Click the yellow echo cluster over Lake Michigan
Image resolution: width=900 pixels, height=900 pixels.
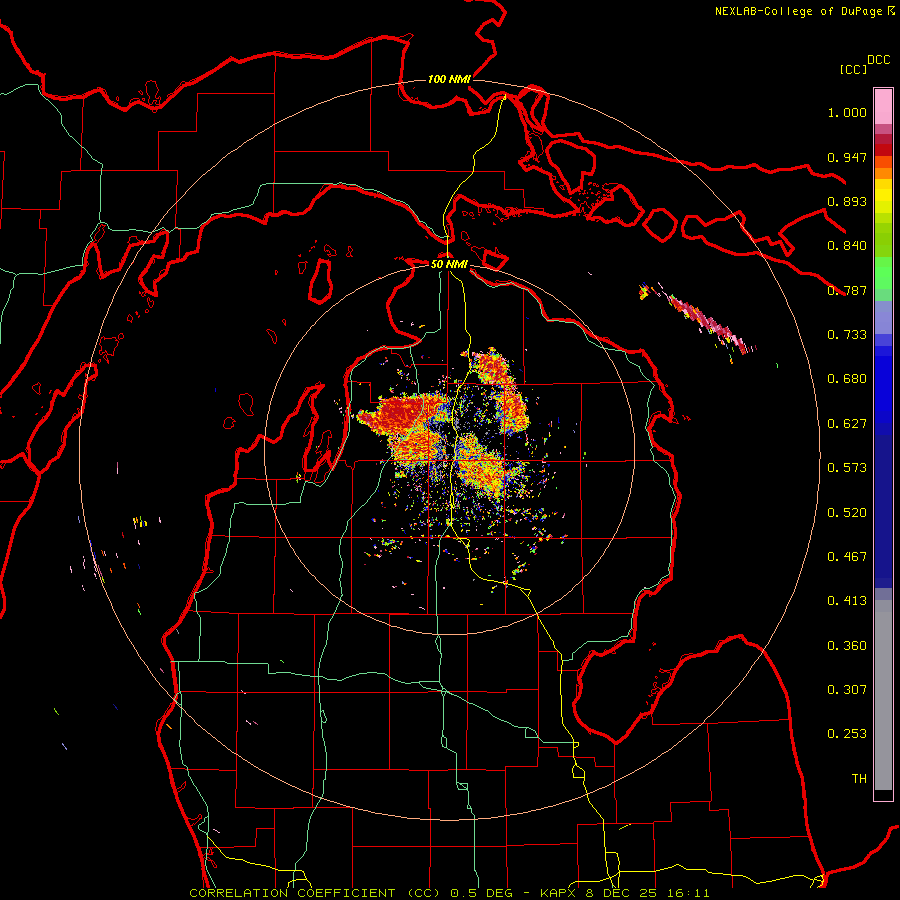coord(140,522)
